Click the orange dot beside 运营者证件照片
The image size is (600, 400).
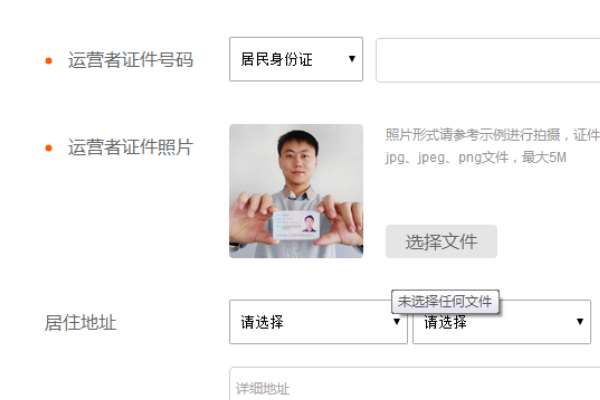click(49, 148)
